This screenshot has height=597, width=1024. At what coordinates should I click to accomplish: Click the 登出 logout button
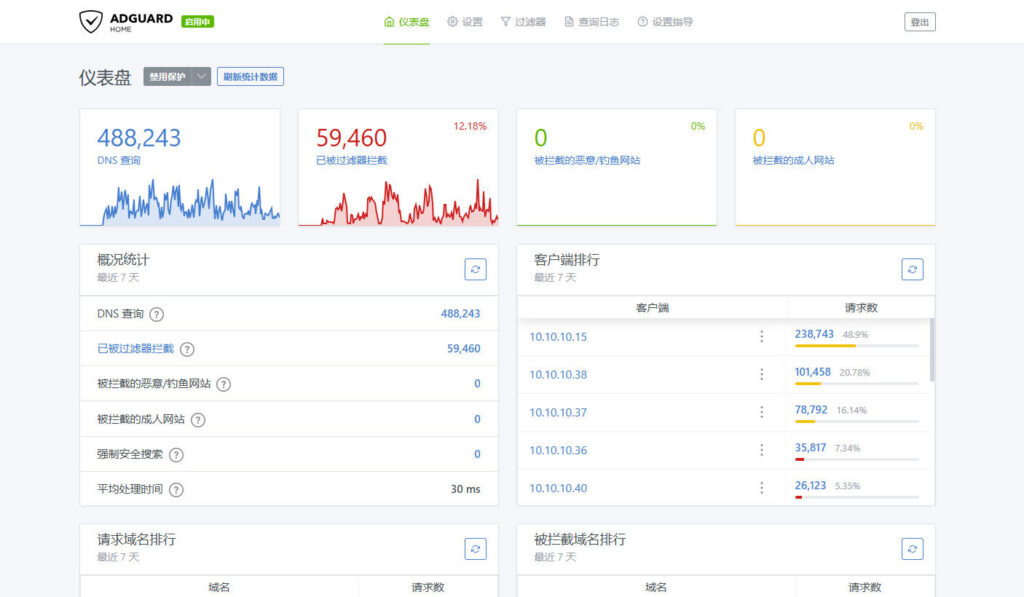point(919,22)
